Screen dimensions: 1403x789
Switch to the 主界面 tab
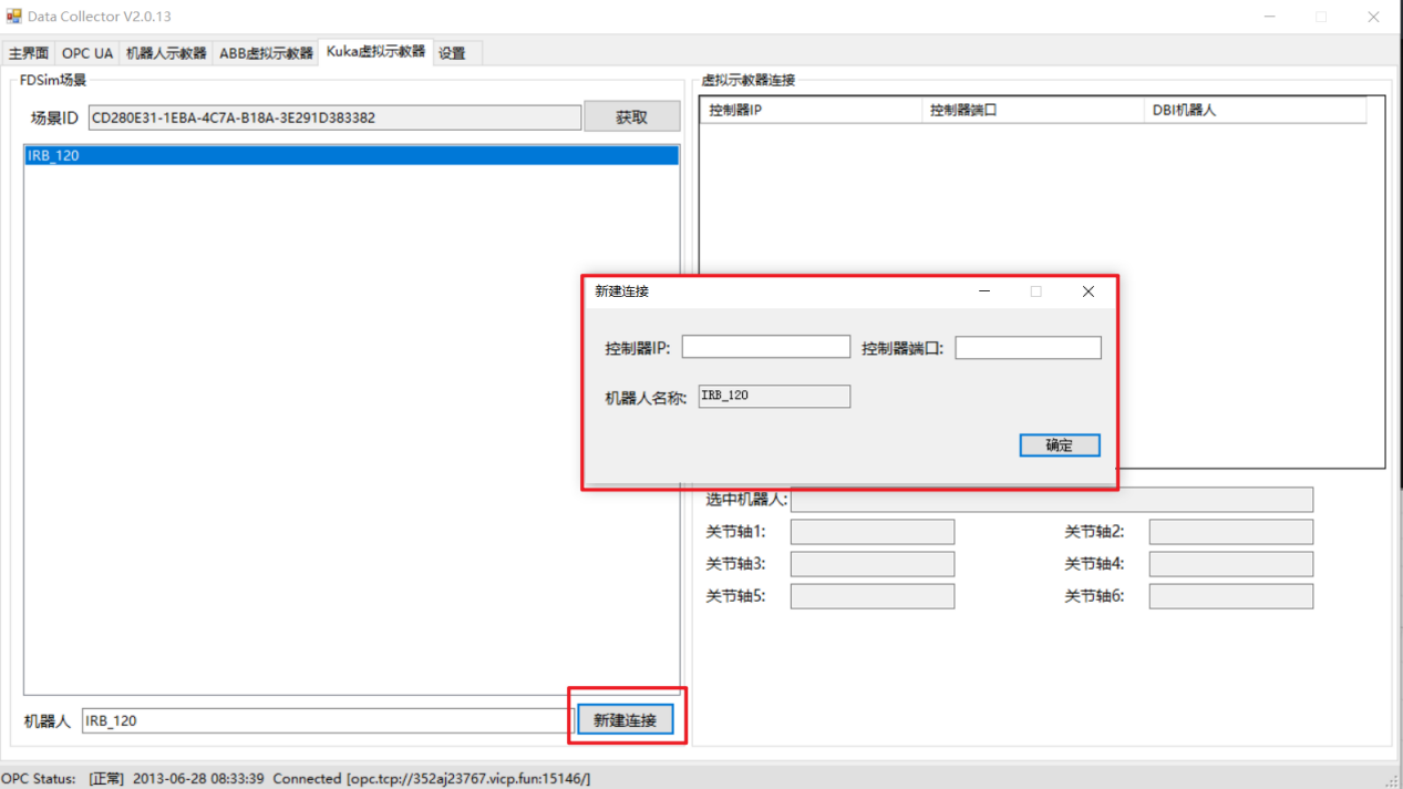(29, 53)
